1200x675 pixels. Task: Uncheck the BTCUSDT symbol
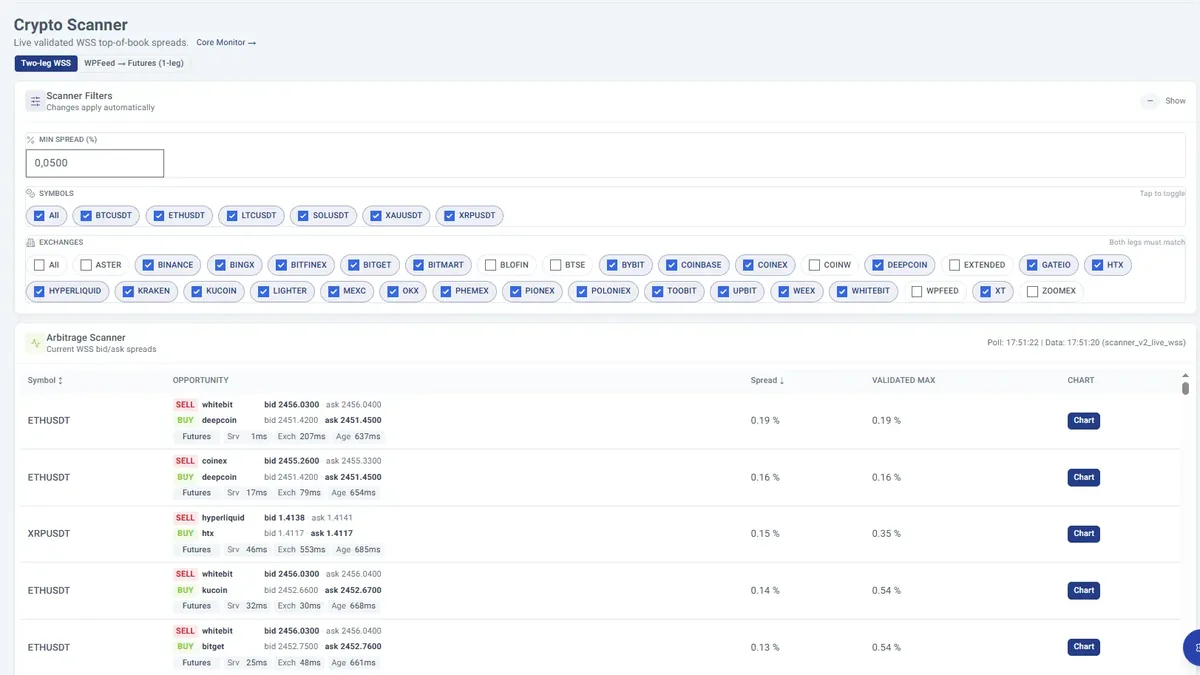point(86,215)
